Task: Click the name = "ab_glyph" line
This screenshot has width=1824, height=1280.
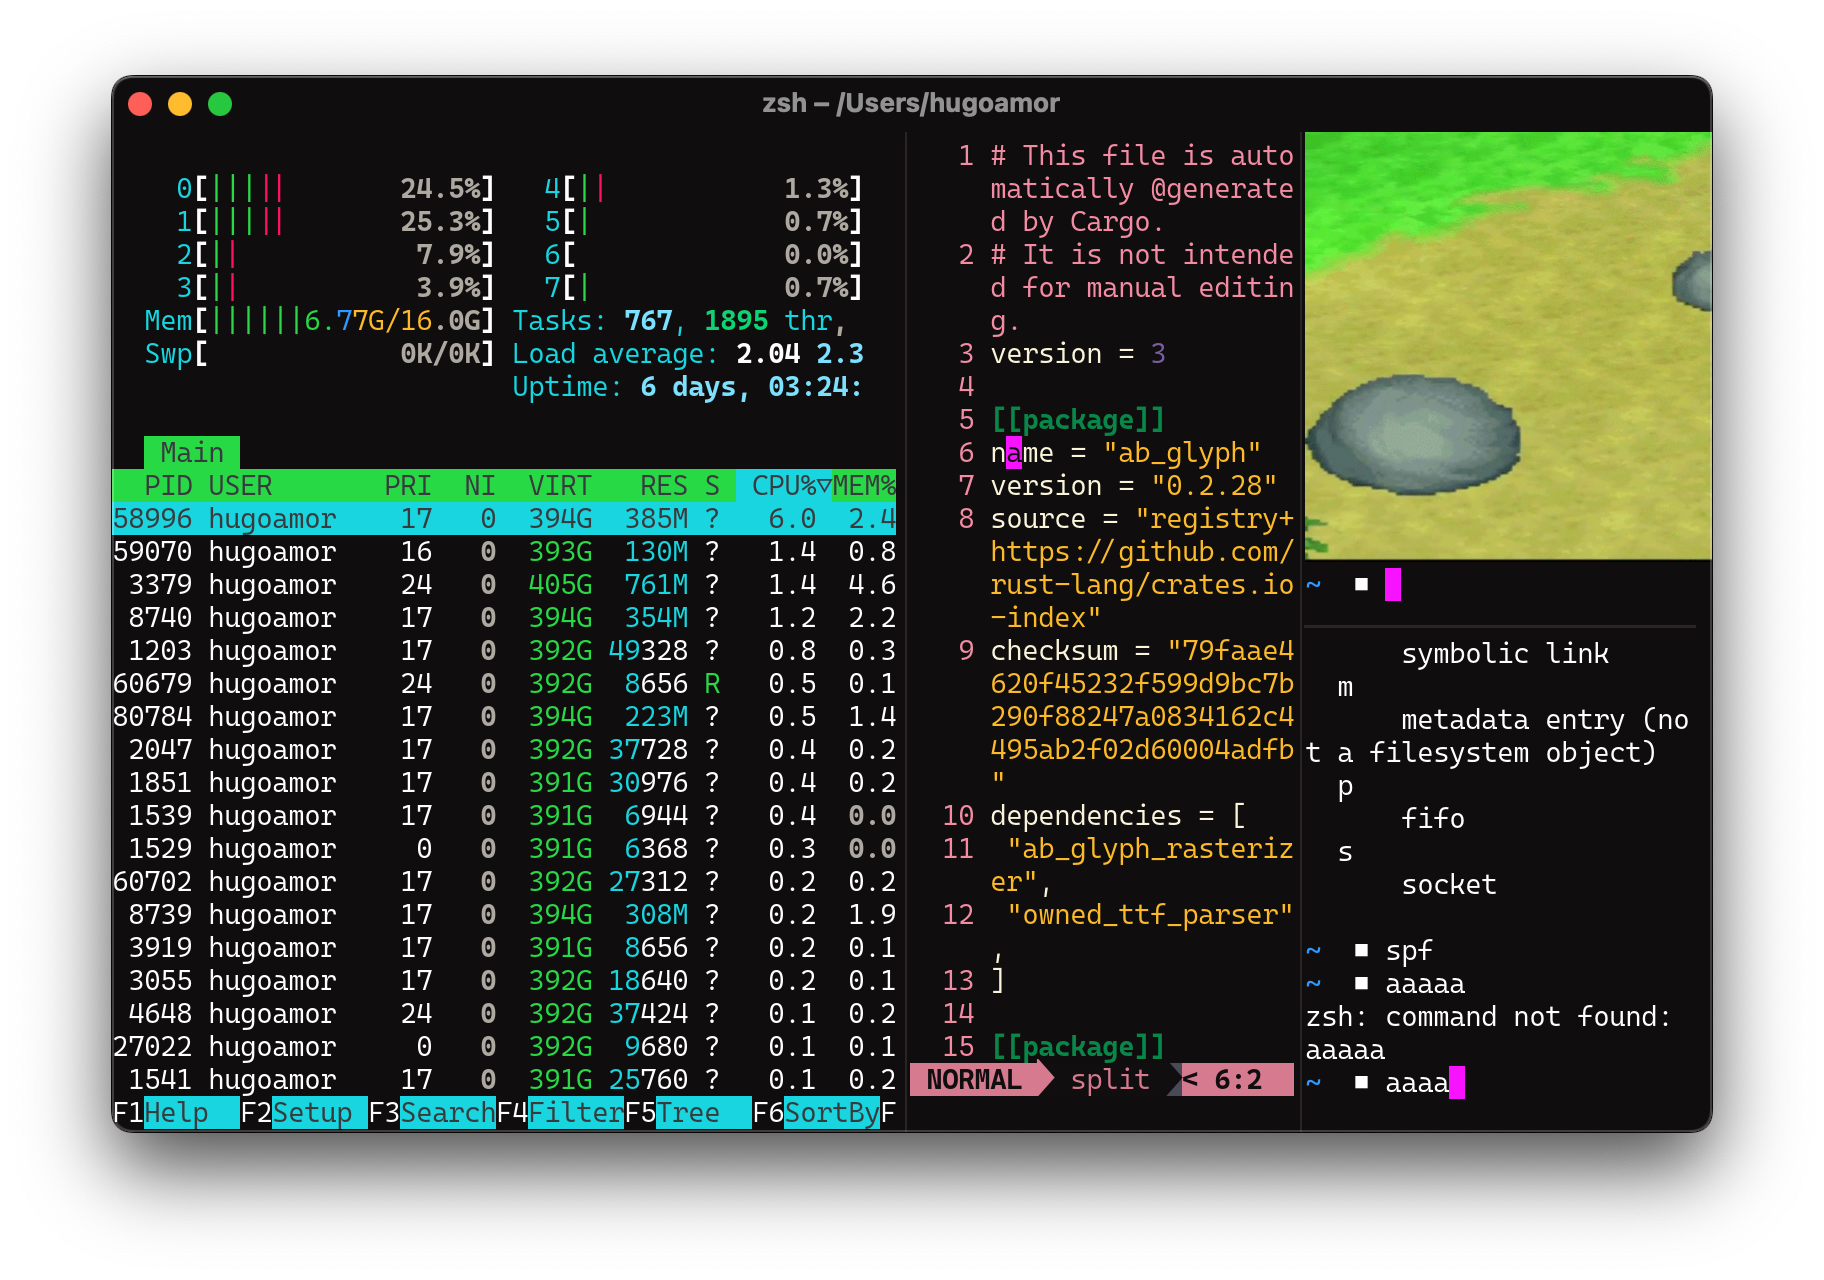Action: point(1126,452)
